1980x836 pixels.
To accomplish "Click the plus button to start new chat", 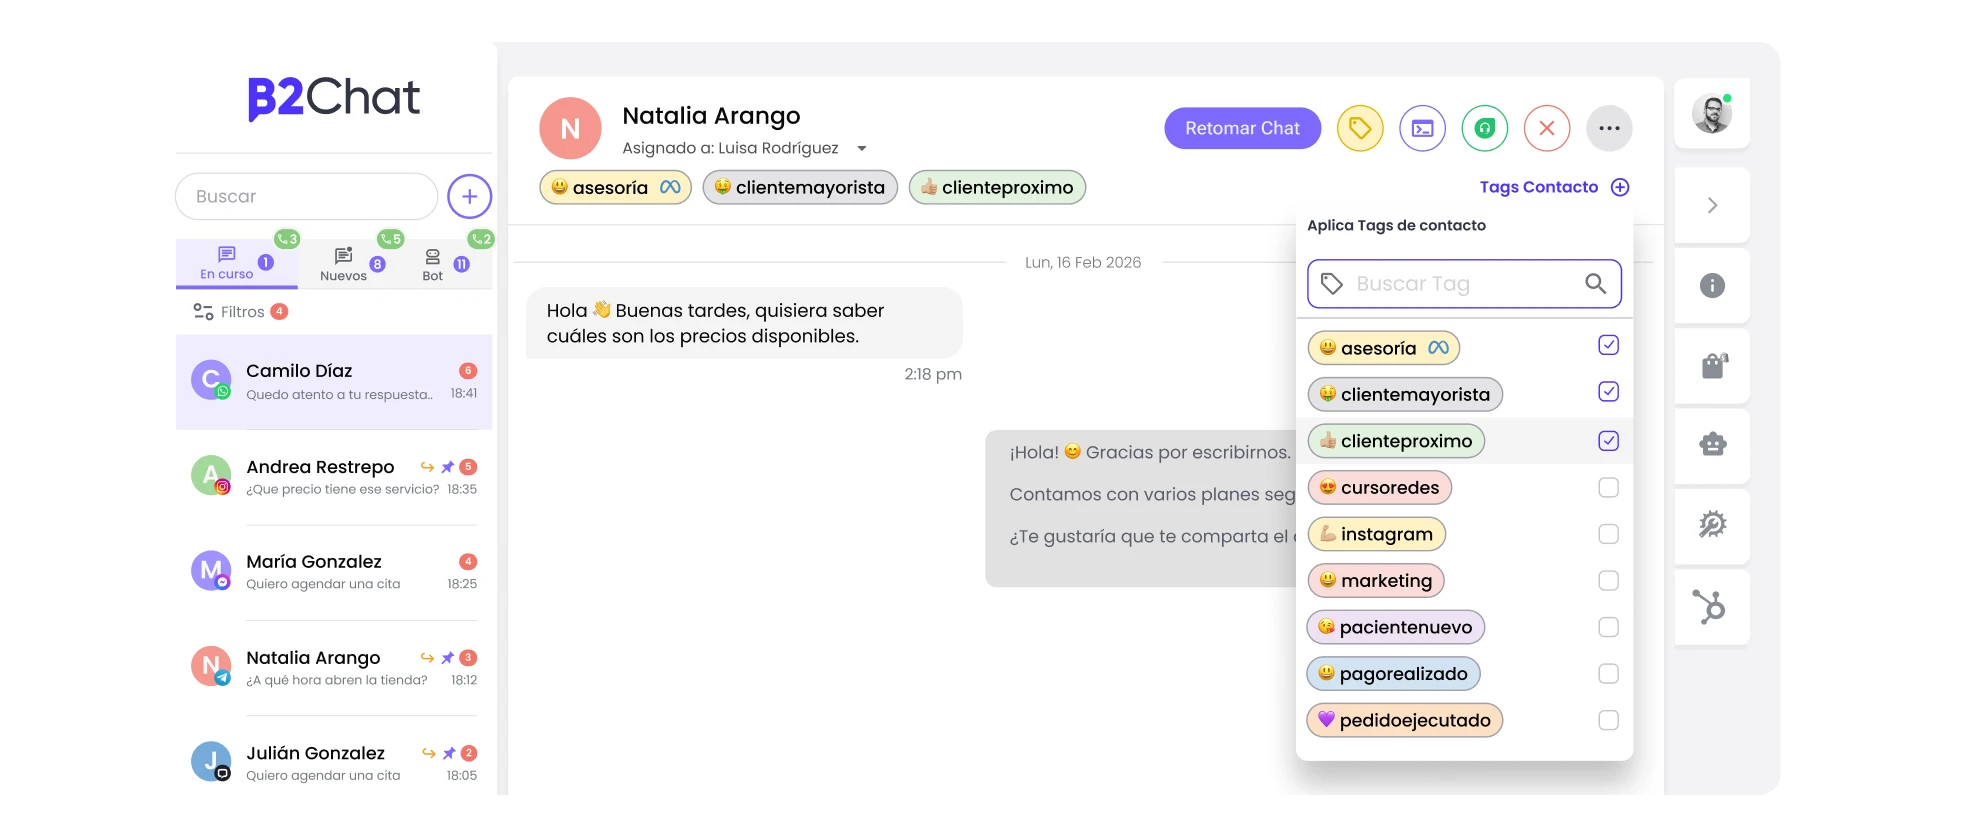I will click(x=469, y=196).
